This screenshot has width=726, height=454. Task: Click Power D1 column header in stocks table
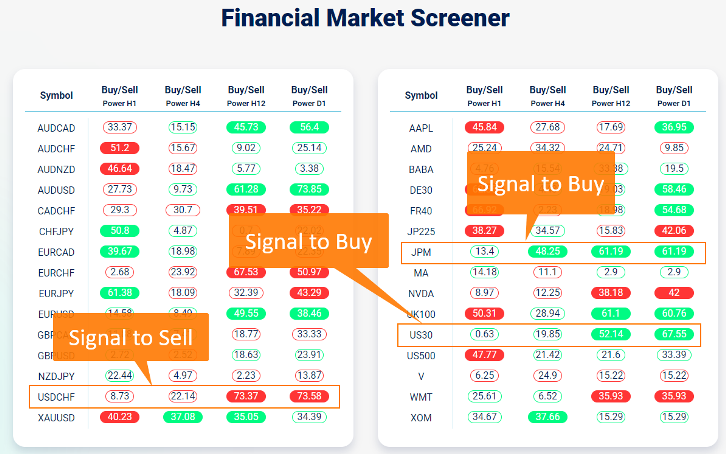[x=675, y=96]
